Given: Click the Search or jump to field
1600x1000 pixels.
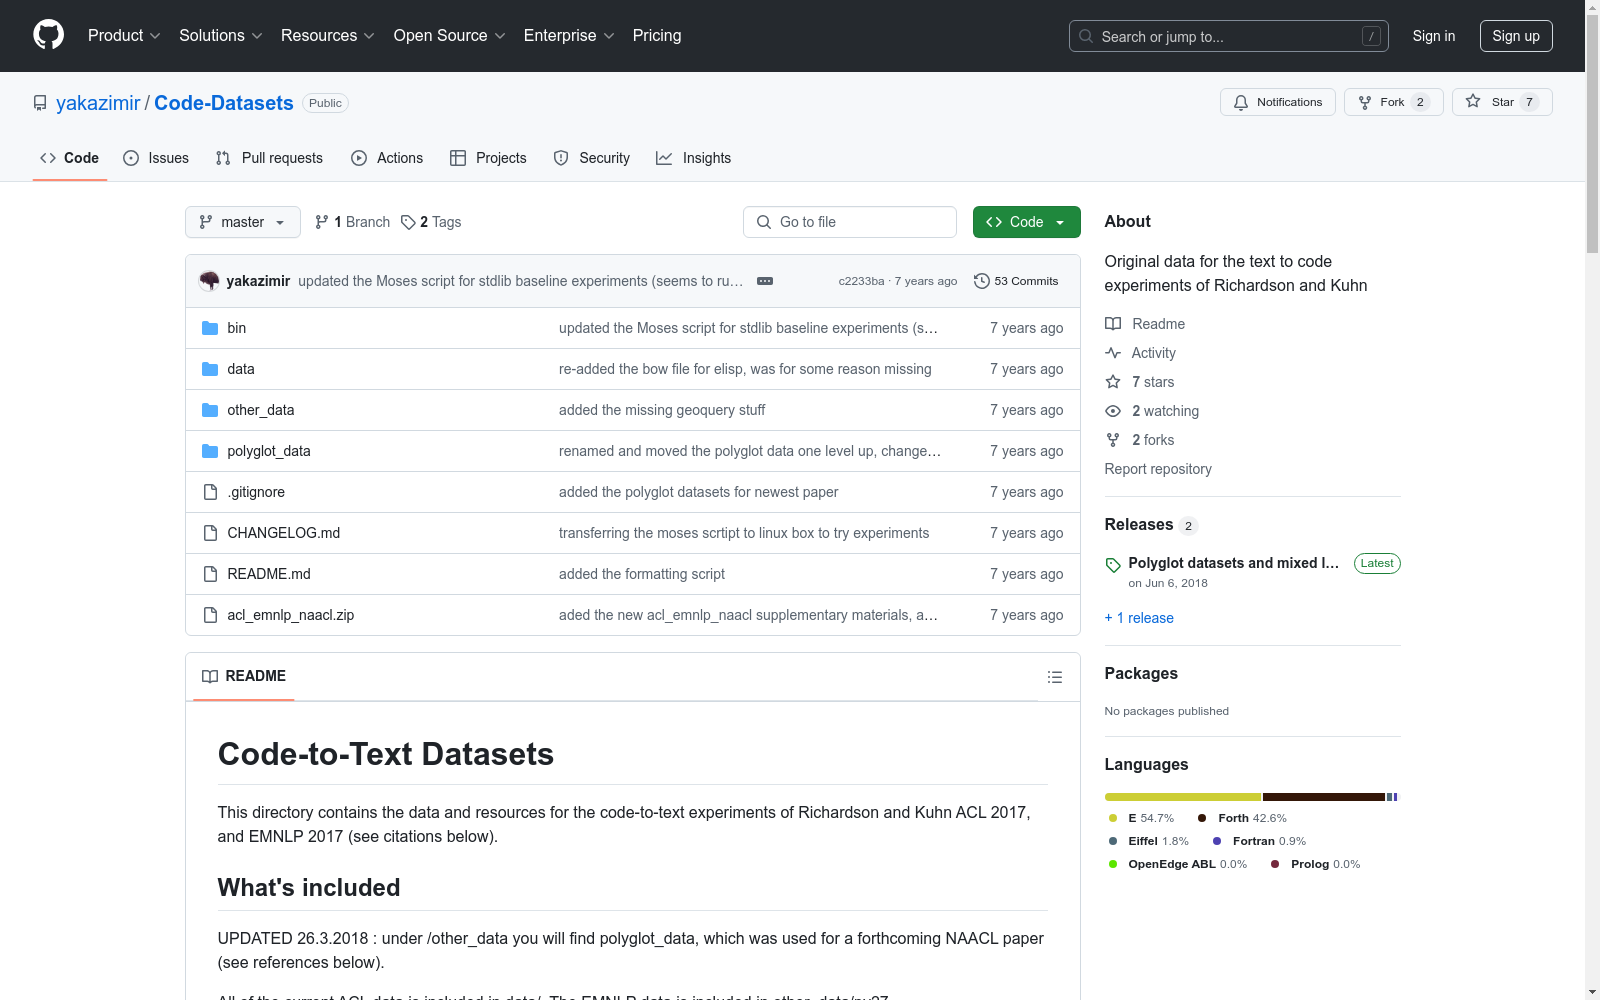Looking at the screenshot, I should 1229,36.
